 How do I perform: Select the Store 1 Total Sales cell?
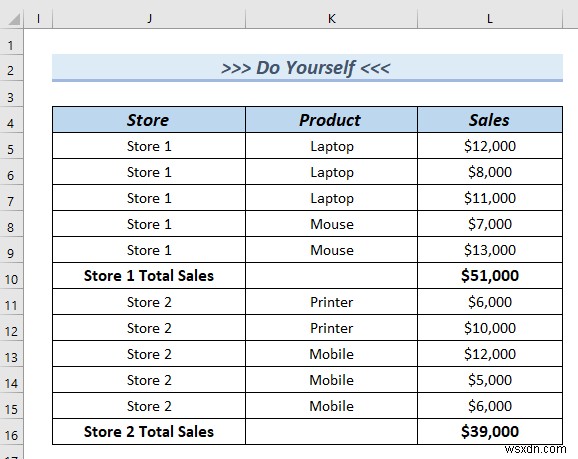click(x=149, y=276)
